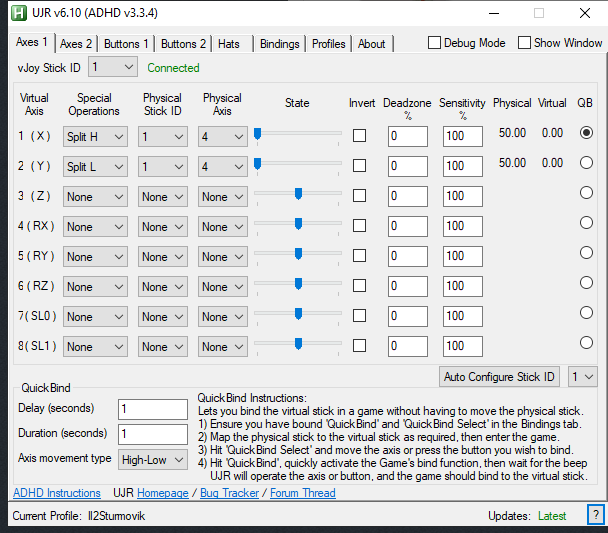Click Deadzone field for axis 1 (X)

click(408, 136)
